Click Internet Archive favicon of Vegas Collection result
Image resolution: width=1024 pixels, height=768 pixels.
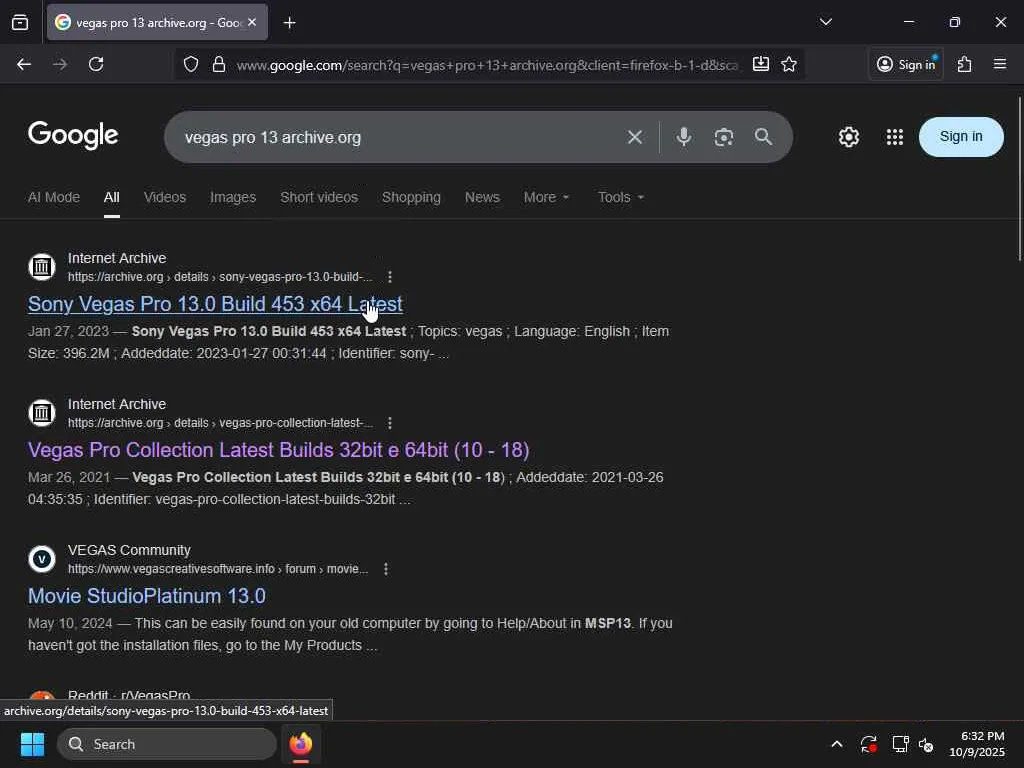tap(42, 413)
